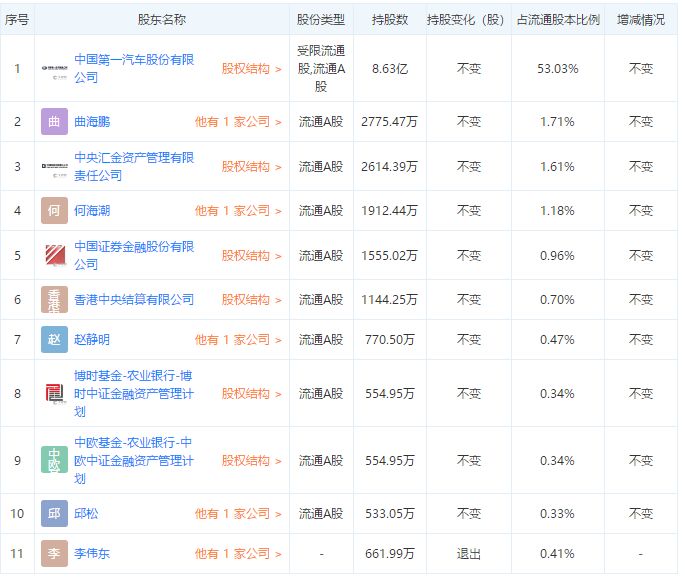685x581 pixels.
Task: Click the red 中国证券金融 logo icon
Action: 55,255
